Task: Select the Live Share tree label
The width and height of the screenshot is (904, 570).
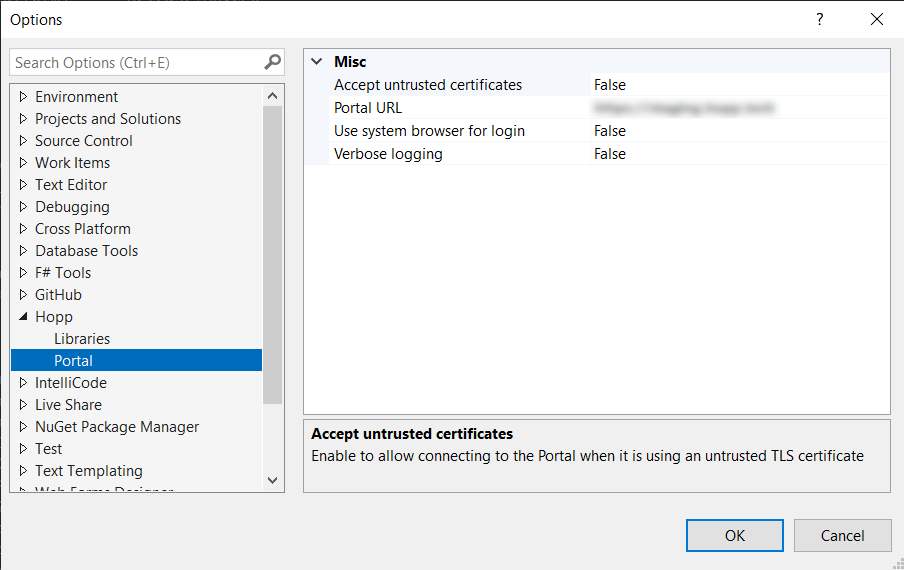Action: click(x=68, y=405)
